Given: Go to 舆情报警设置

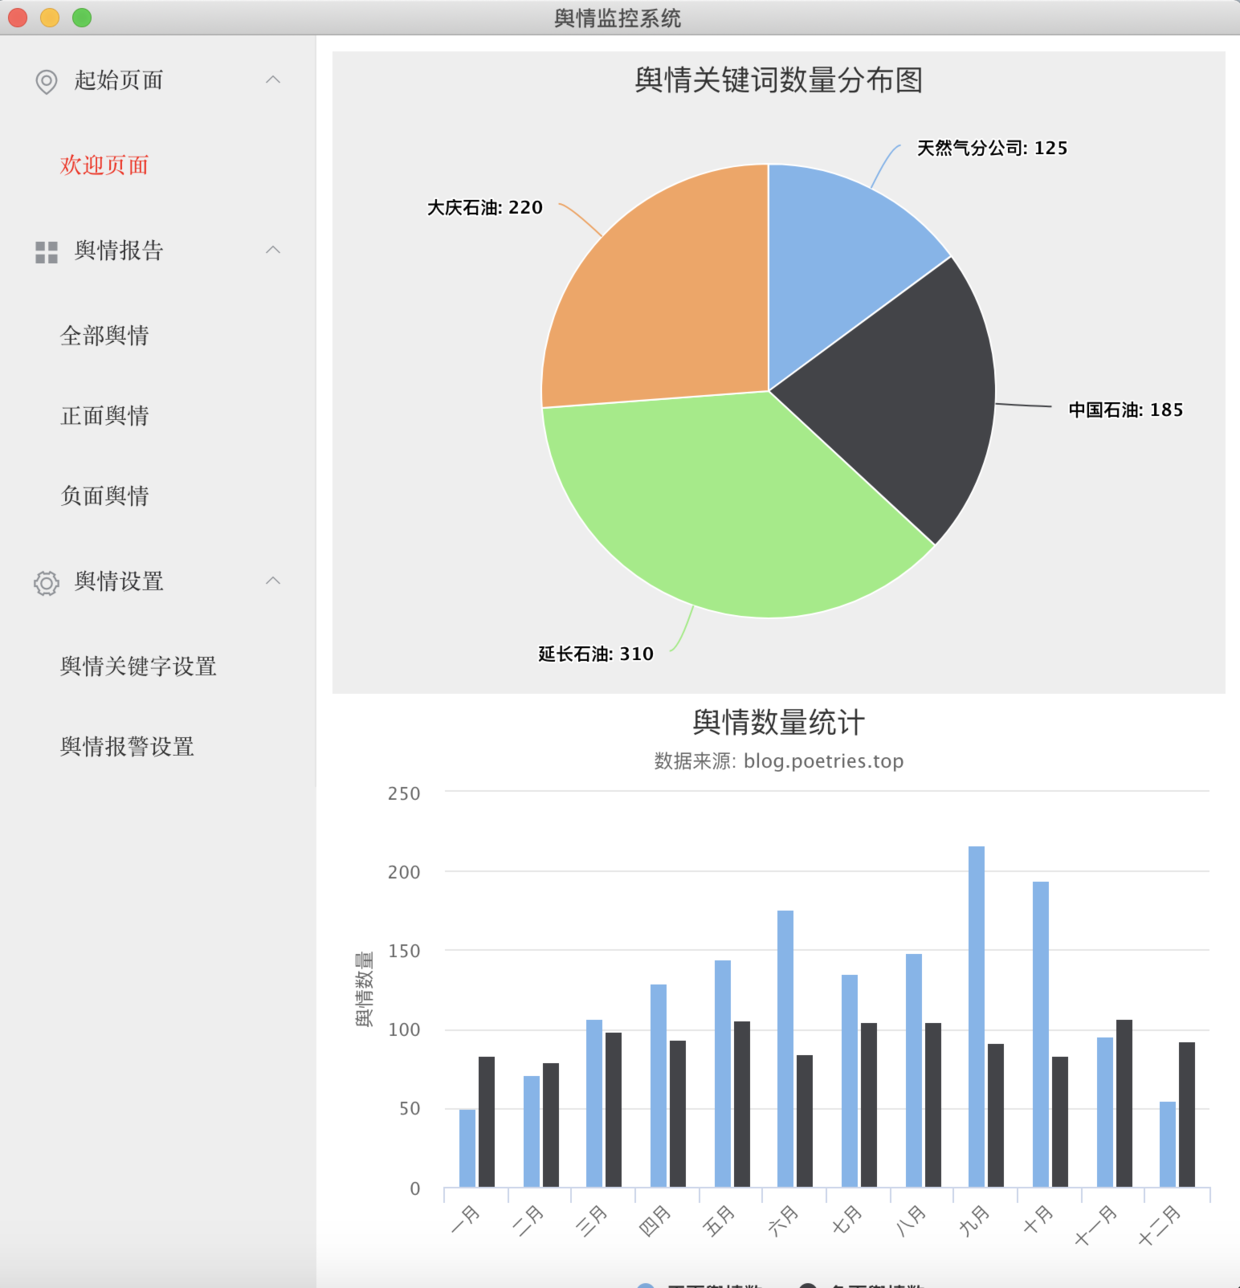Looking at the screenshot, I should pyautogui.click(x=127, y=746).
